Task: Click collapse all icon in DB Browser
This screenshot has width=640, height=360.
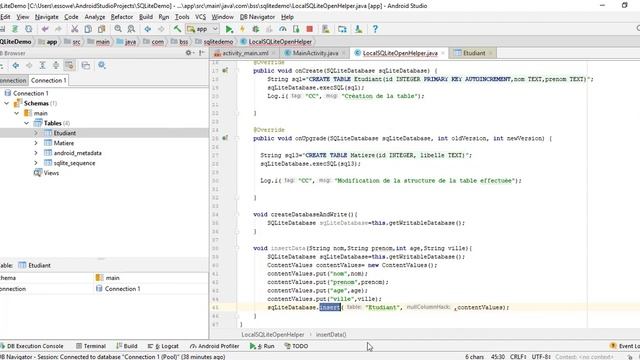Action: pyautogui.click(x=56, y=65)
